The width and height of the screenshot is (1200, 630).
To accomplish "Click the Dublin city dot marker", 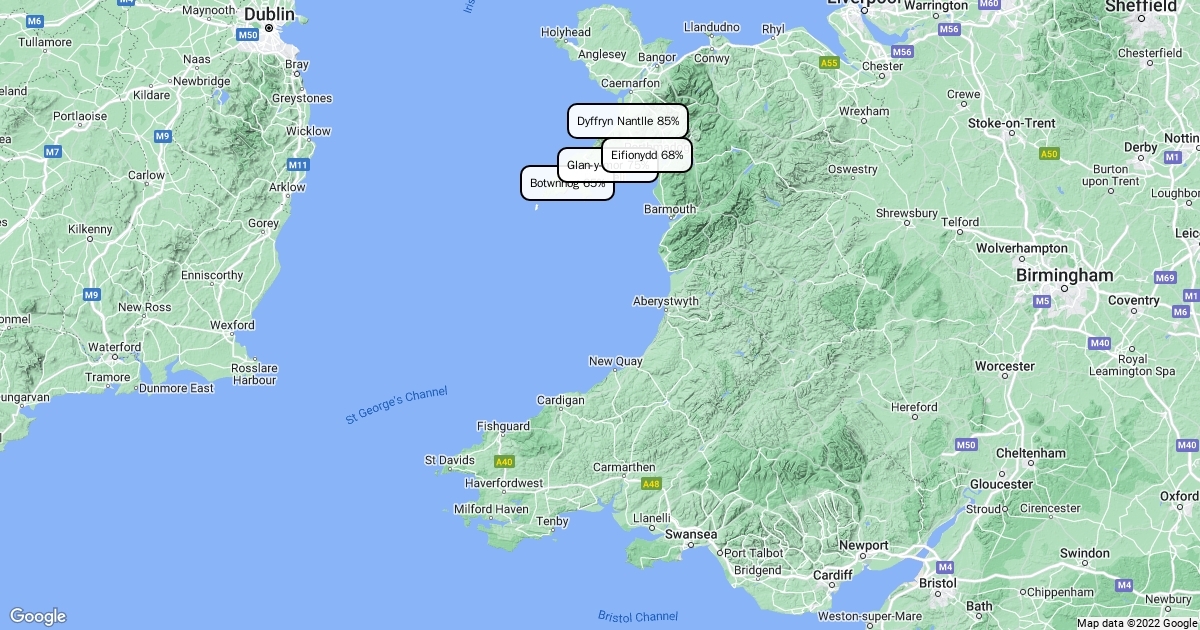I will 269,28.
